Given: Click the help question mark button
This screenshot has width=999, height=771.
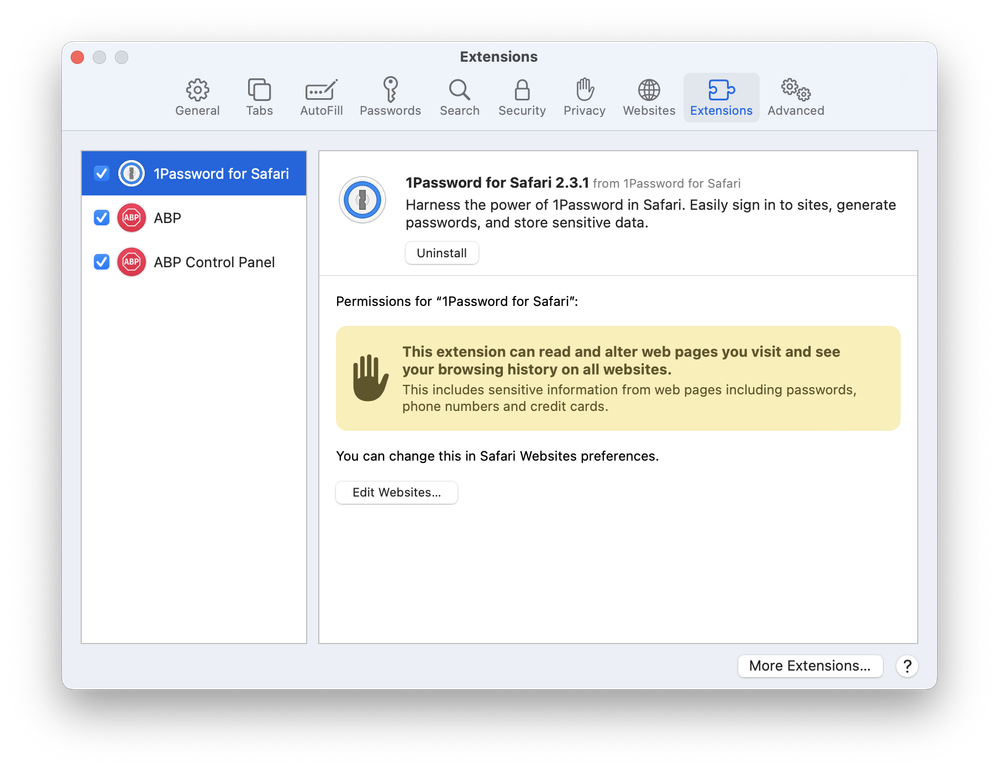Looking at the screenshot, I should click(x=907, y=666).
